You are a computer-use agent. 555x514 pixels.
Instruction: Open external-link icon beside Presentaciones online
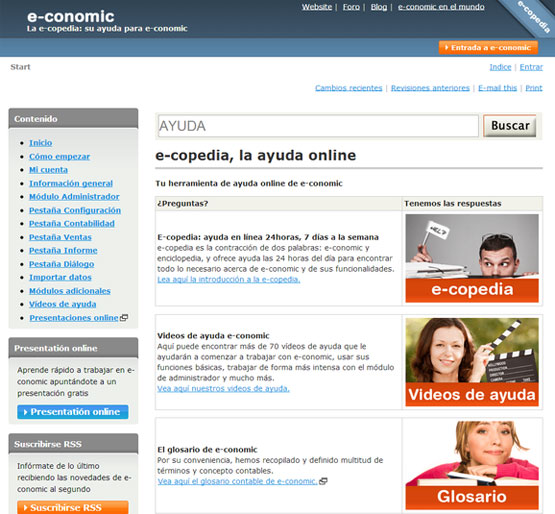tap(124, 318)
